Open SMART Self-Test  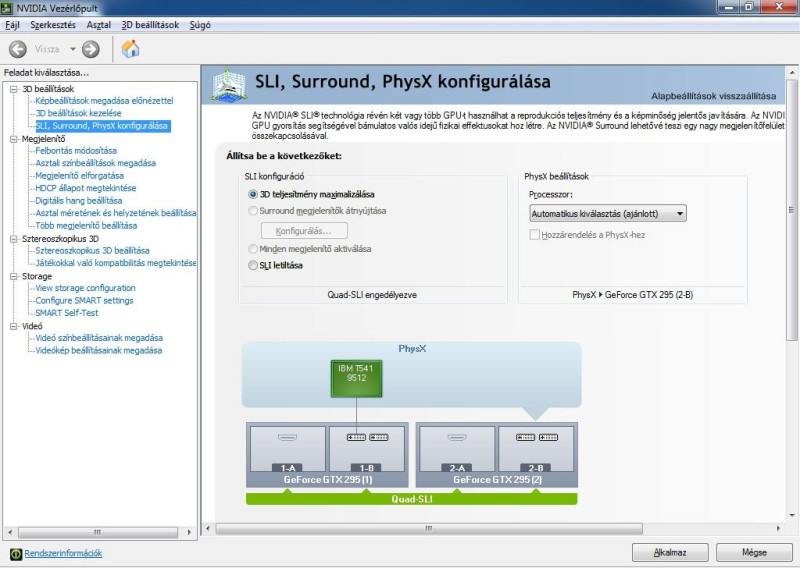pos(67,313)
